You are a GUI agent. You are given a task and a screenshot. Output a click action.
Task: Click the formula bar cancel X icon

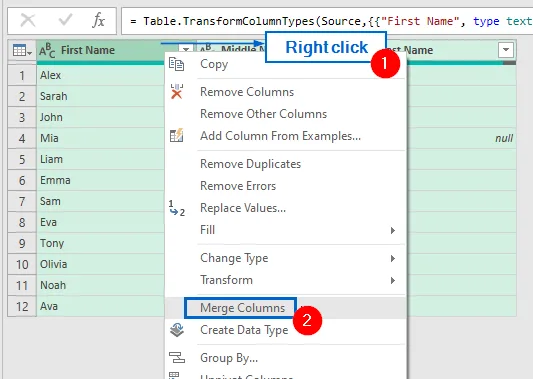click(x=28, y=21)
